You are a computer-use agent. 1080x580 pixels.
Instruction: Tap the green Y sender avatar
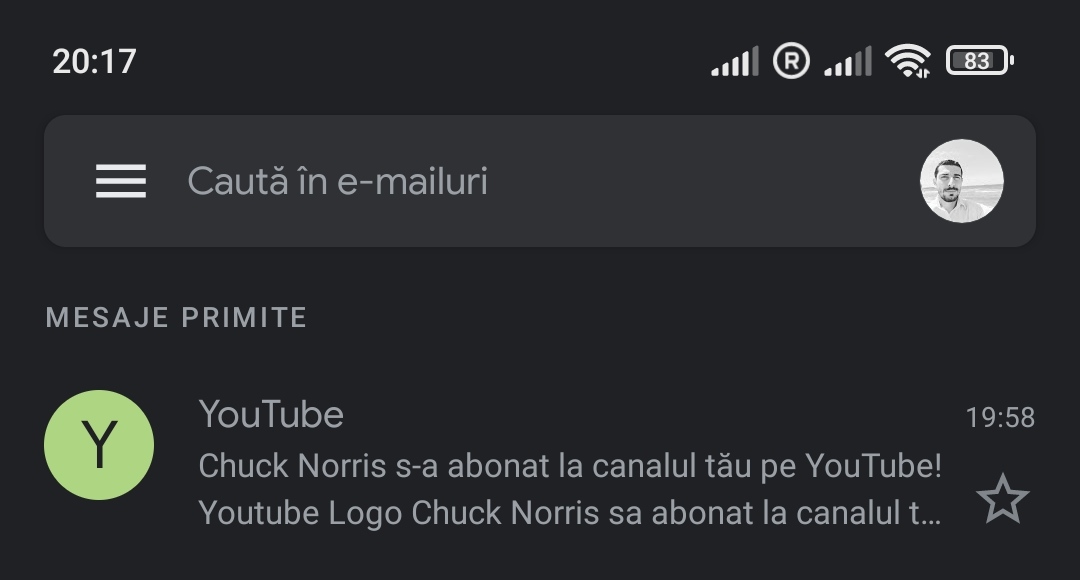99,445
